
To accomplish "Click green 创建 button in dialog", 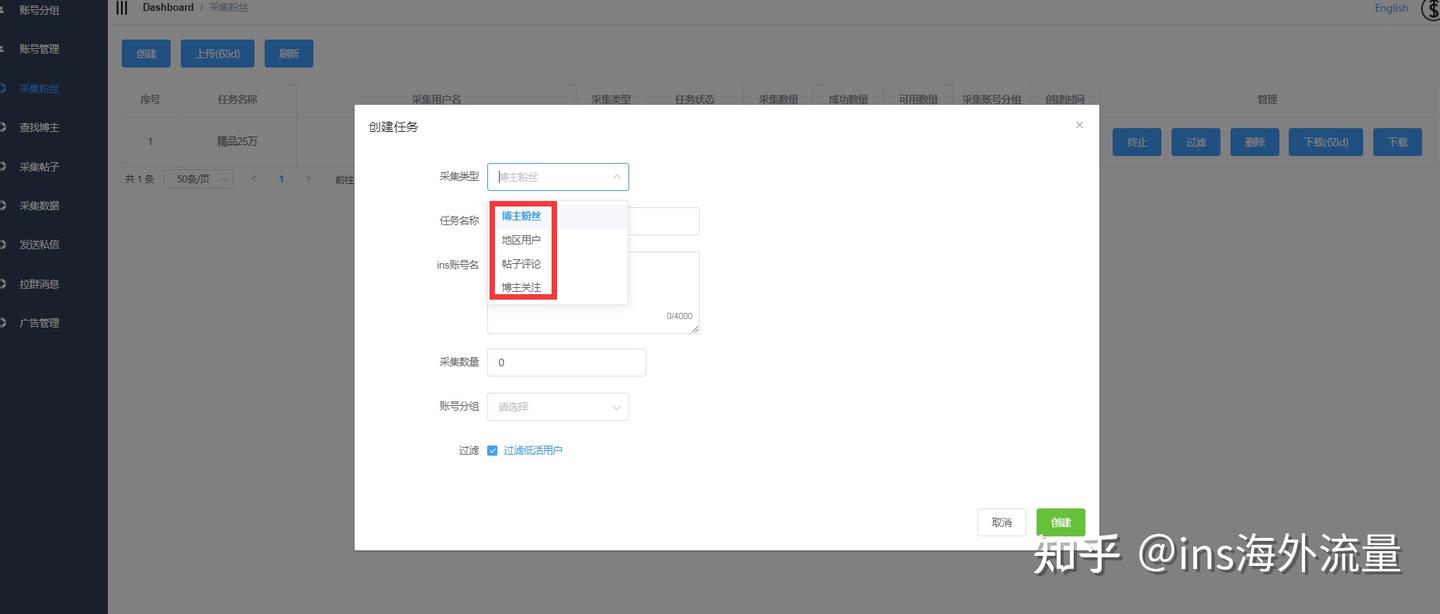I will coord(1061,522).
